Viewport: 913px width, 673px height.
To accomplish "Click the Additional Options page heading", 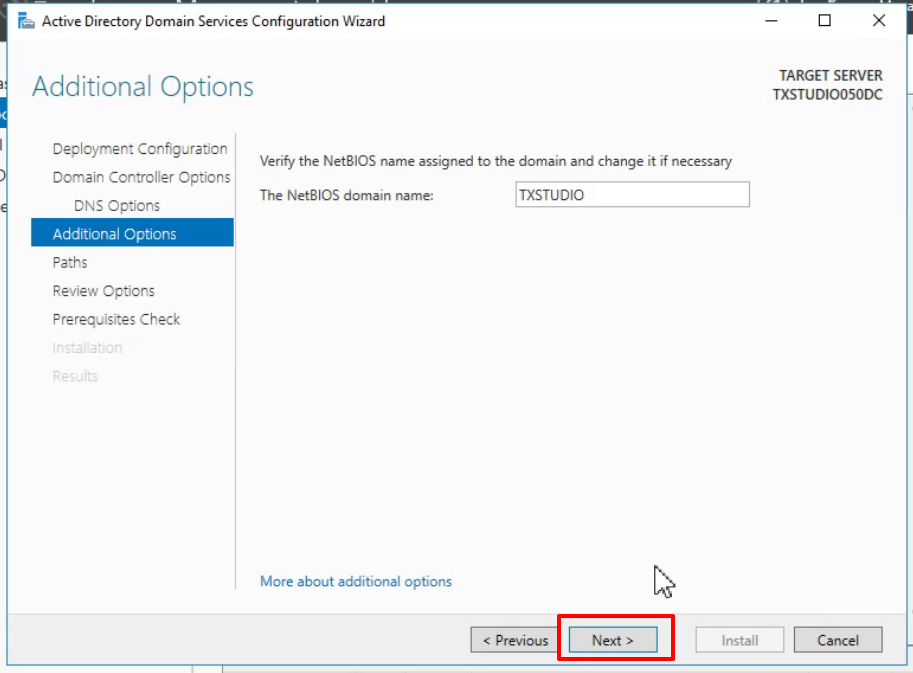I will (143, 87).
